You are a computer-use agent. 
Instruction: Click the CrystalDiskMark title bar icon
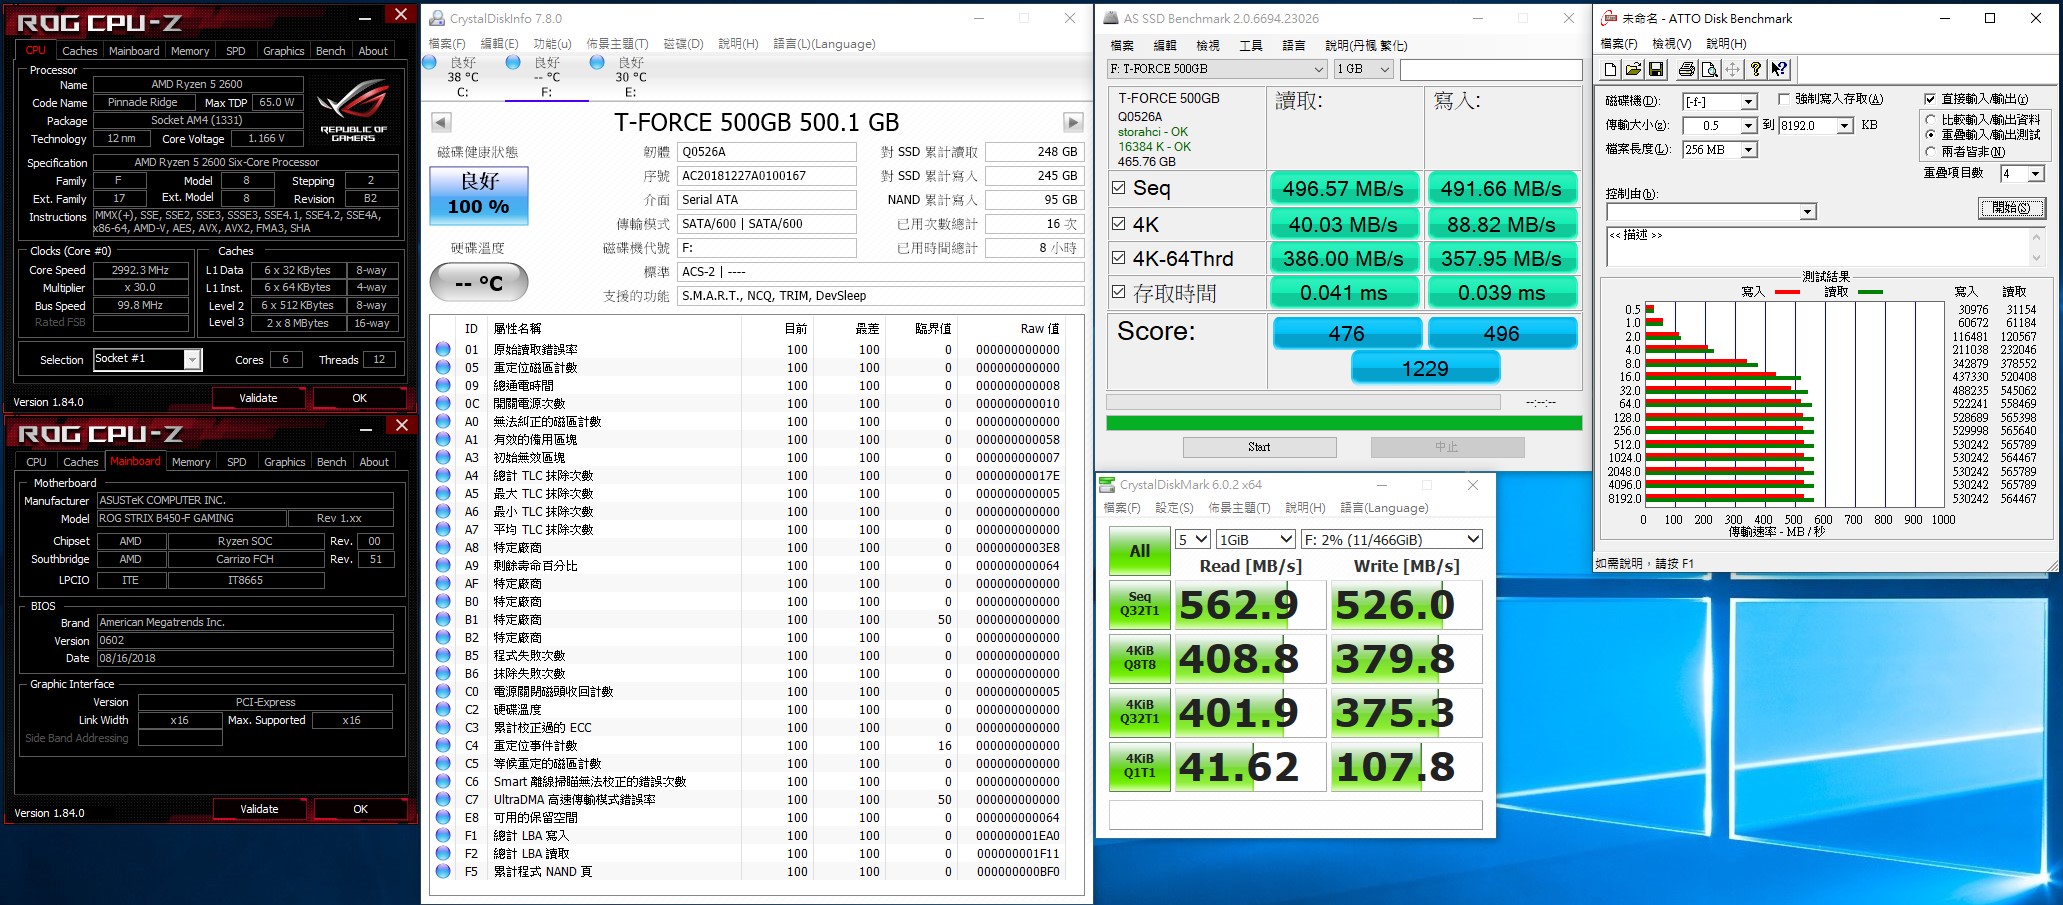pyautogui.click(x=1107, y=484)
